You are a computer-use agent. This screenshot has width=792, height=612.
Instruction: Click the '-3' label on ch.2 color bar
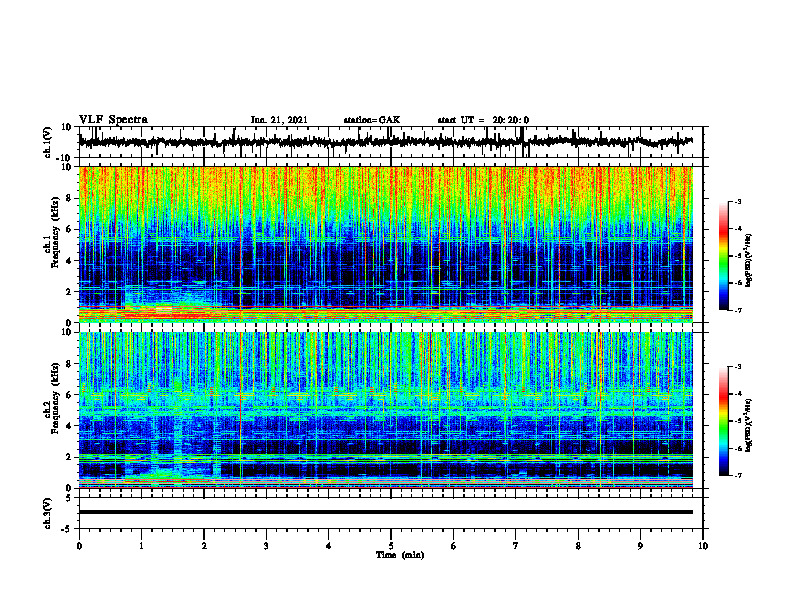pos(738,367)
